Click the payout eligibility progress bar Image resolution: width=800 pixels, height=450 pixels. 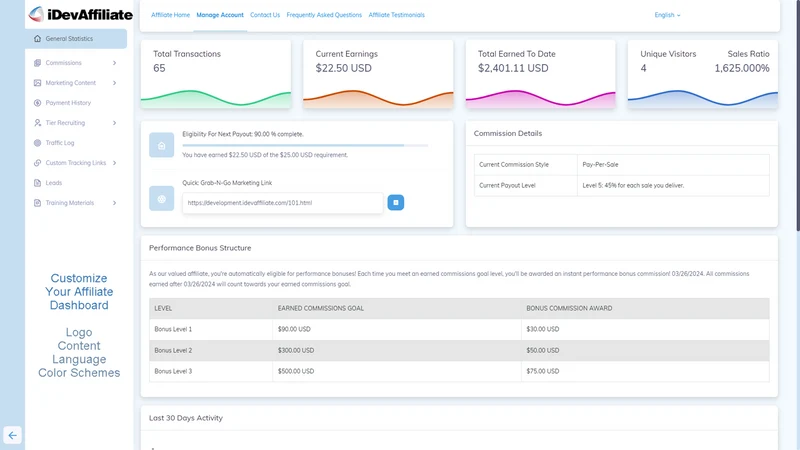pyautogui.click(x=305, y=145)
